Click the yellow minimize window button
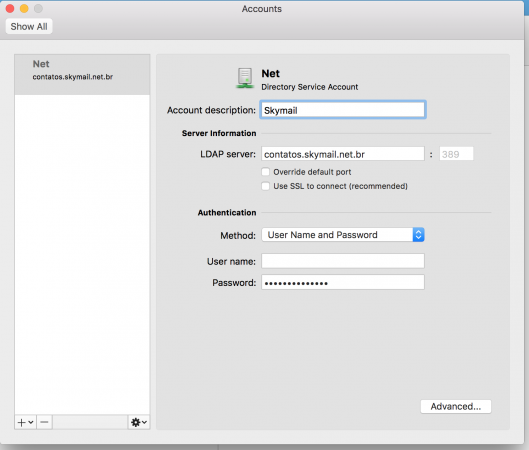This screenshot has height=450, width=529. [24, 8]
